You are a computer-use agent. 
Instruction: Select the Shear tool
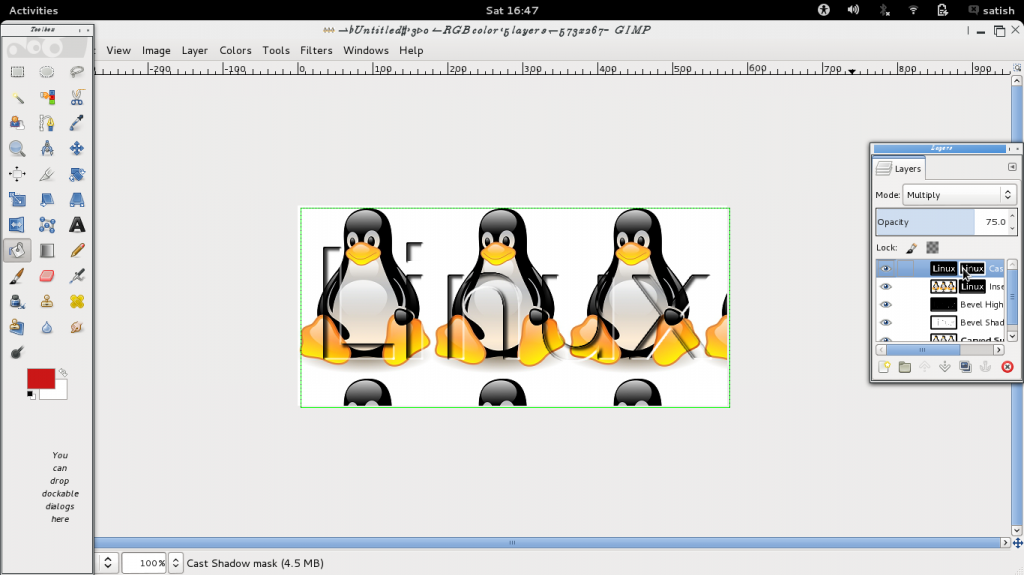pos(46,199)
